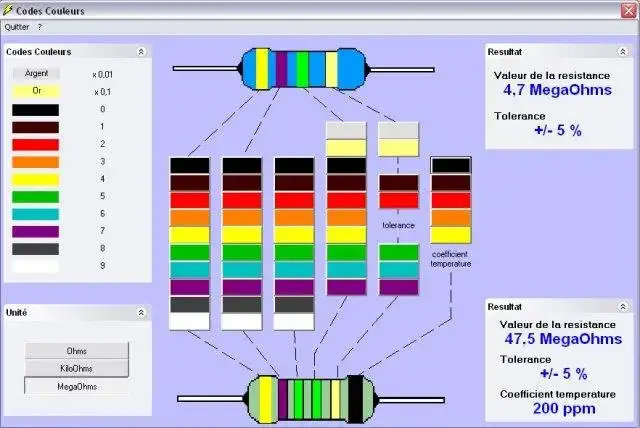640x428 pixels.
Task: Choose purple in the second band column
Action: click(242, 287)
